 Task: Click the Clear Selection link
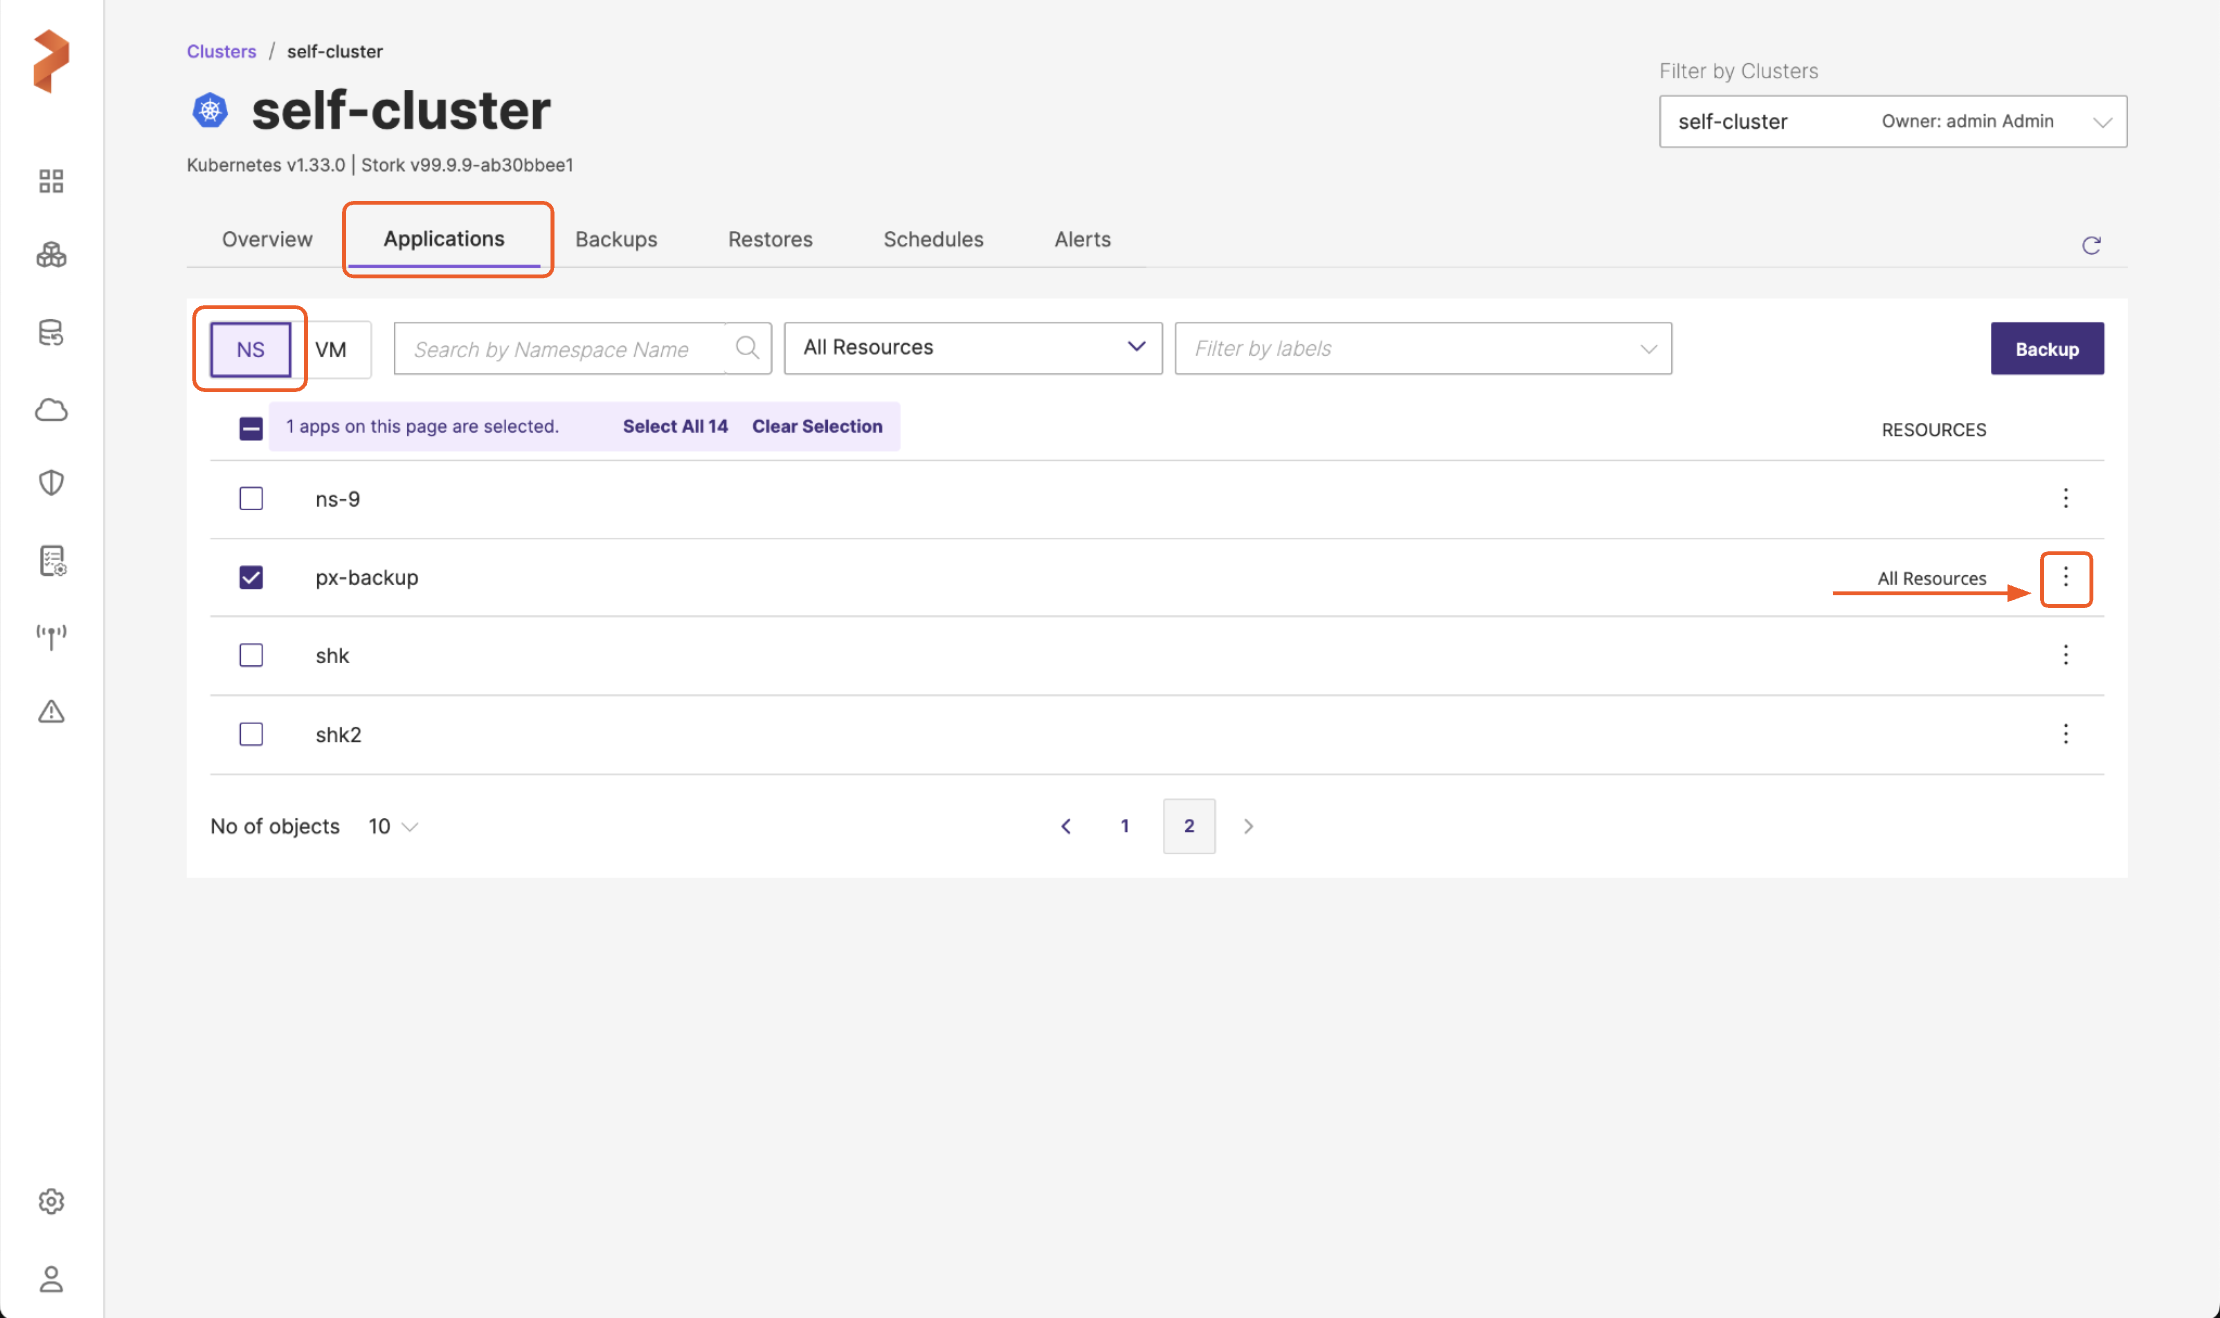[817, 426]
